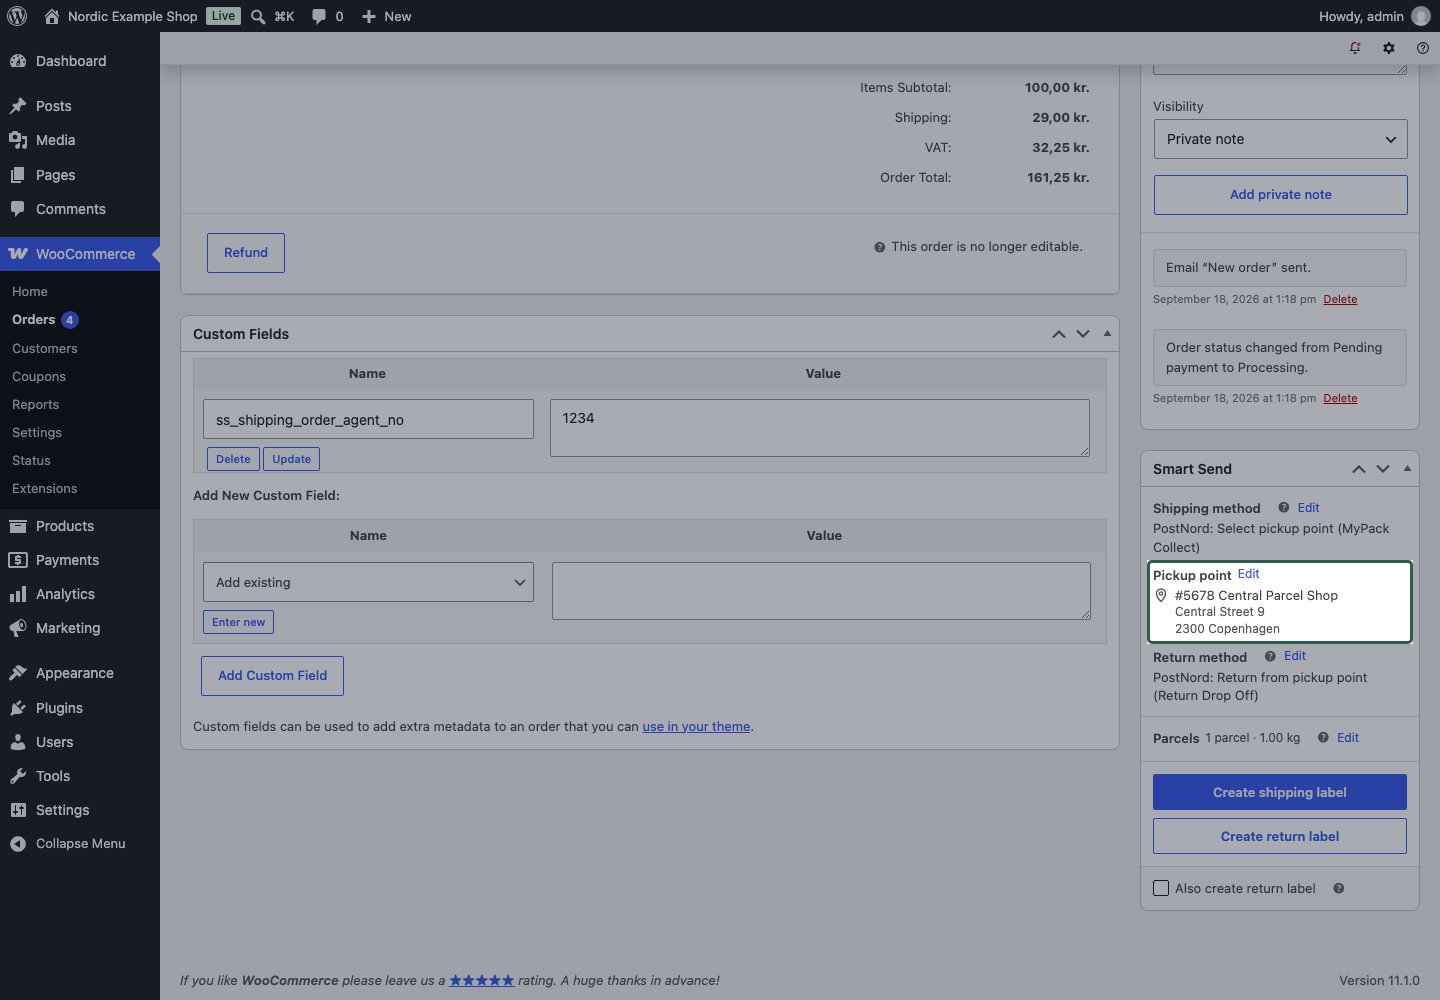Click the value field containing 1234

pos(820,428)
